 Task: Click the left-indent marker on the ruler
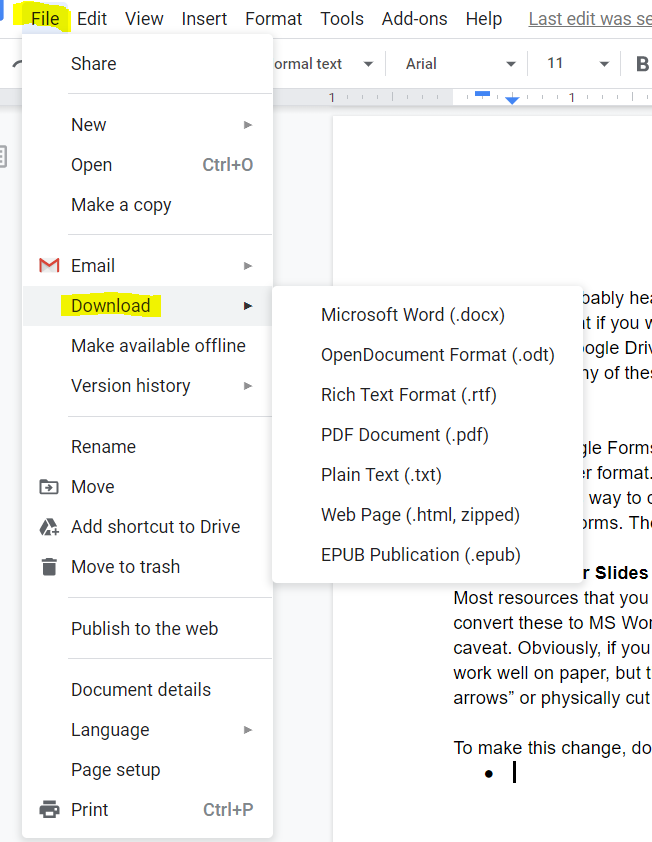tap(512, 100)
